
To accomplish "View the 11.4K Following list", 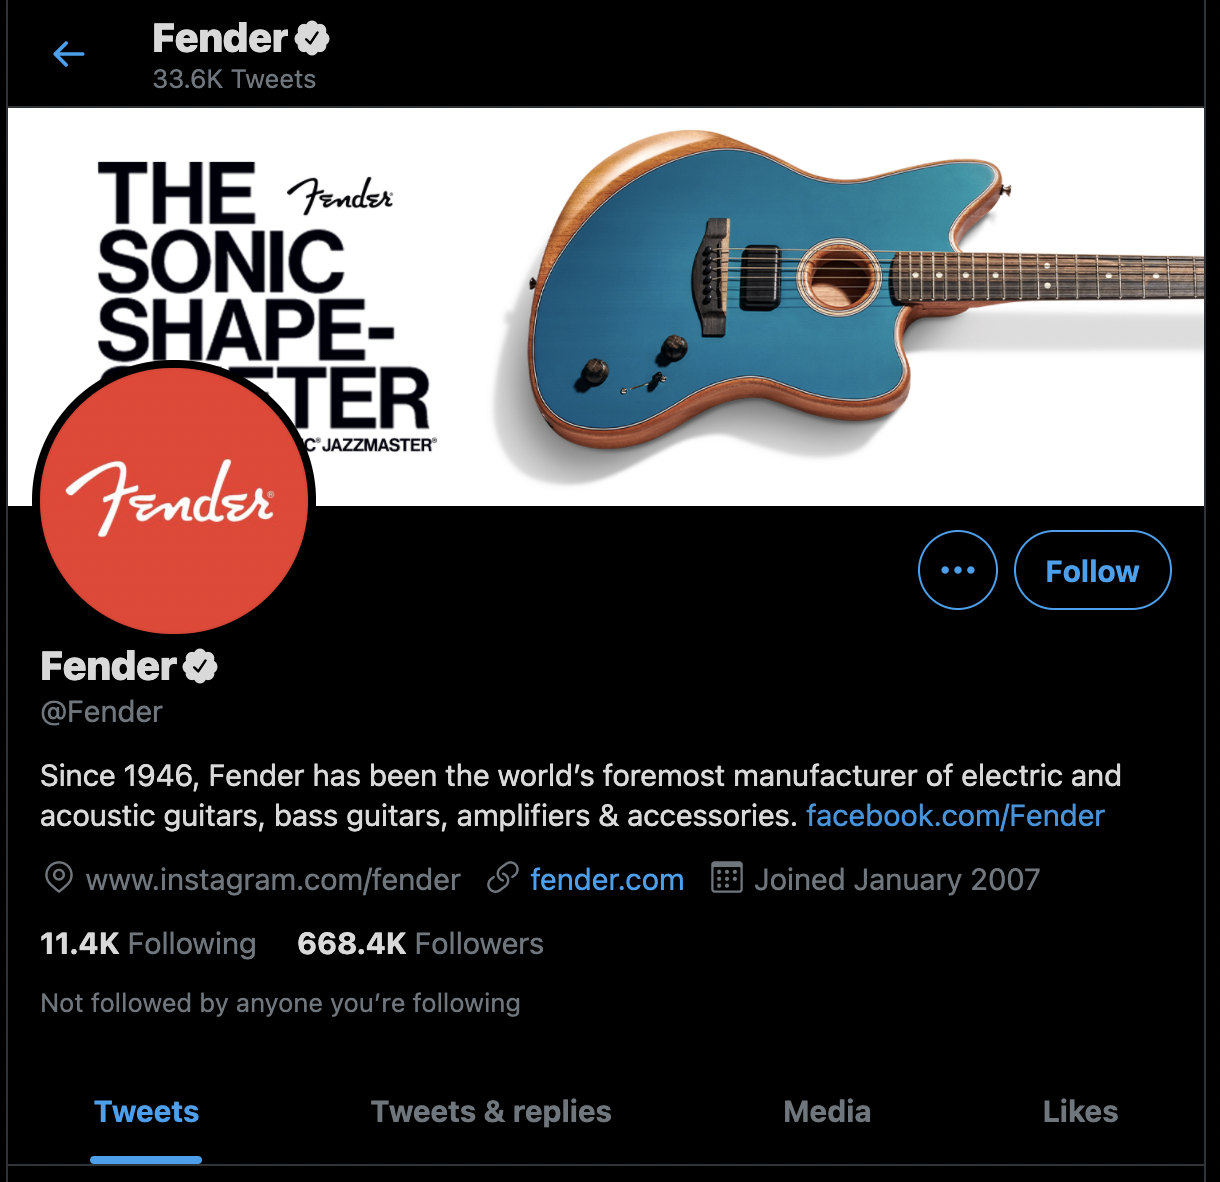I will [148, 943].
